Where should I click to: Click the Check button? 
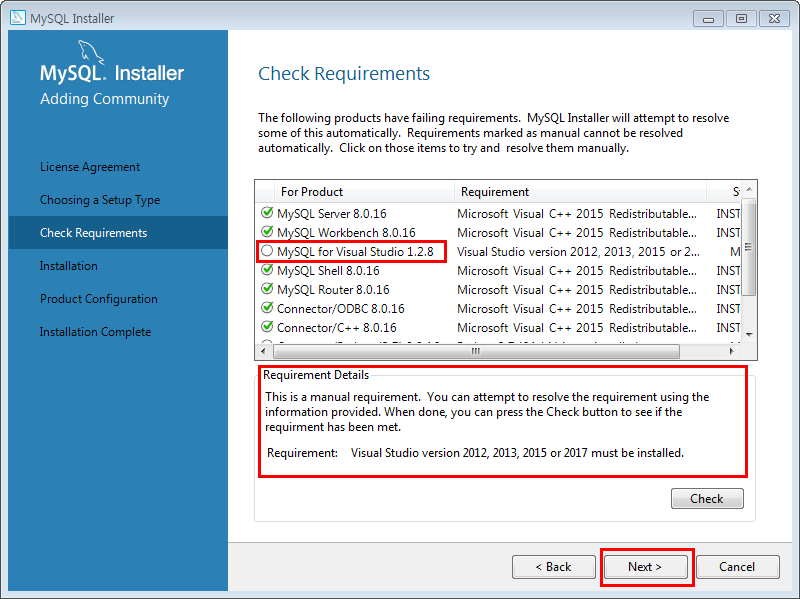click(x=707, y=498)
